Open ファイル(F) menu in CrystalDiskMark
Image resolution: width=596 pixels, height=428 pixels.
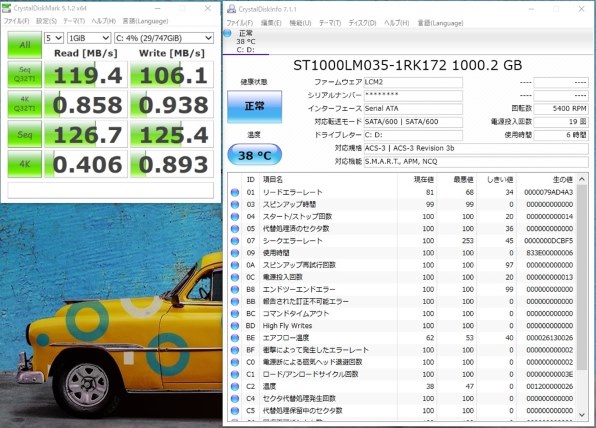coord(16,21)
